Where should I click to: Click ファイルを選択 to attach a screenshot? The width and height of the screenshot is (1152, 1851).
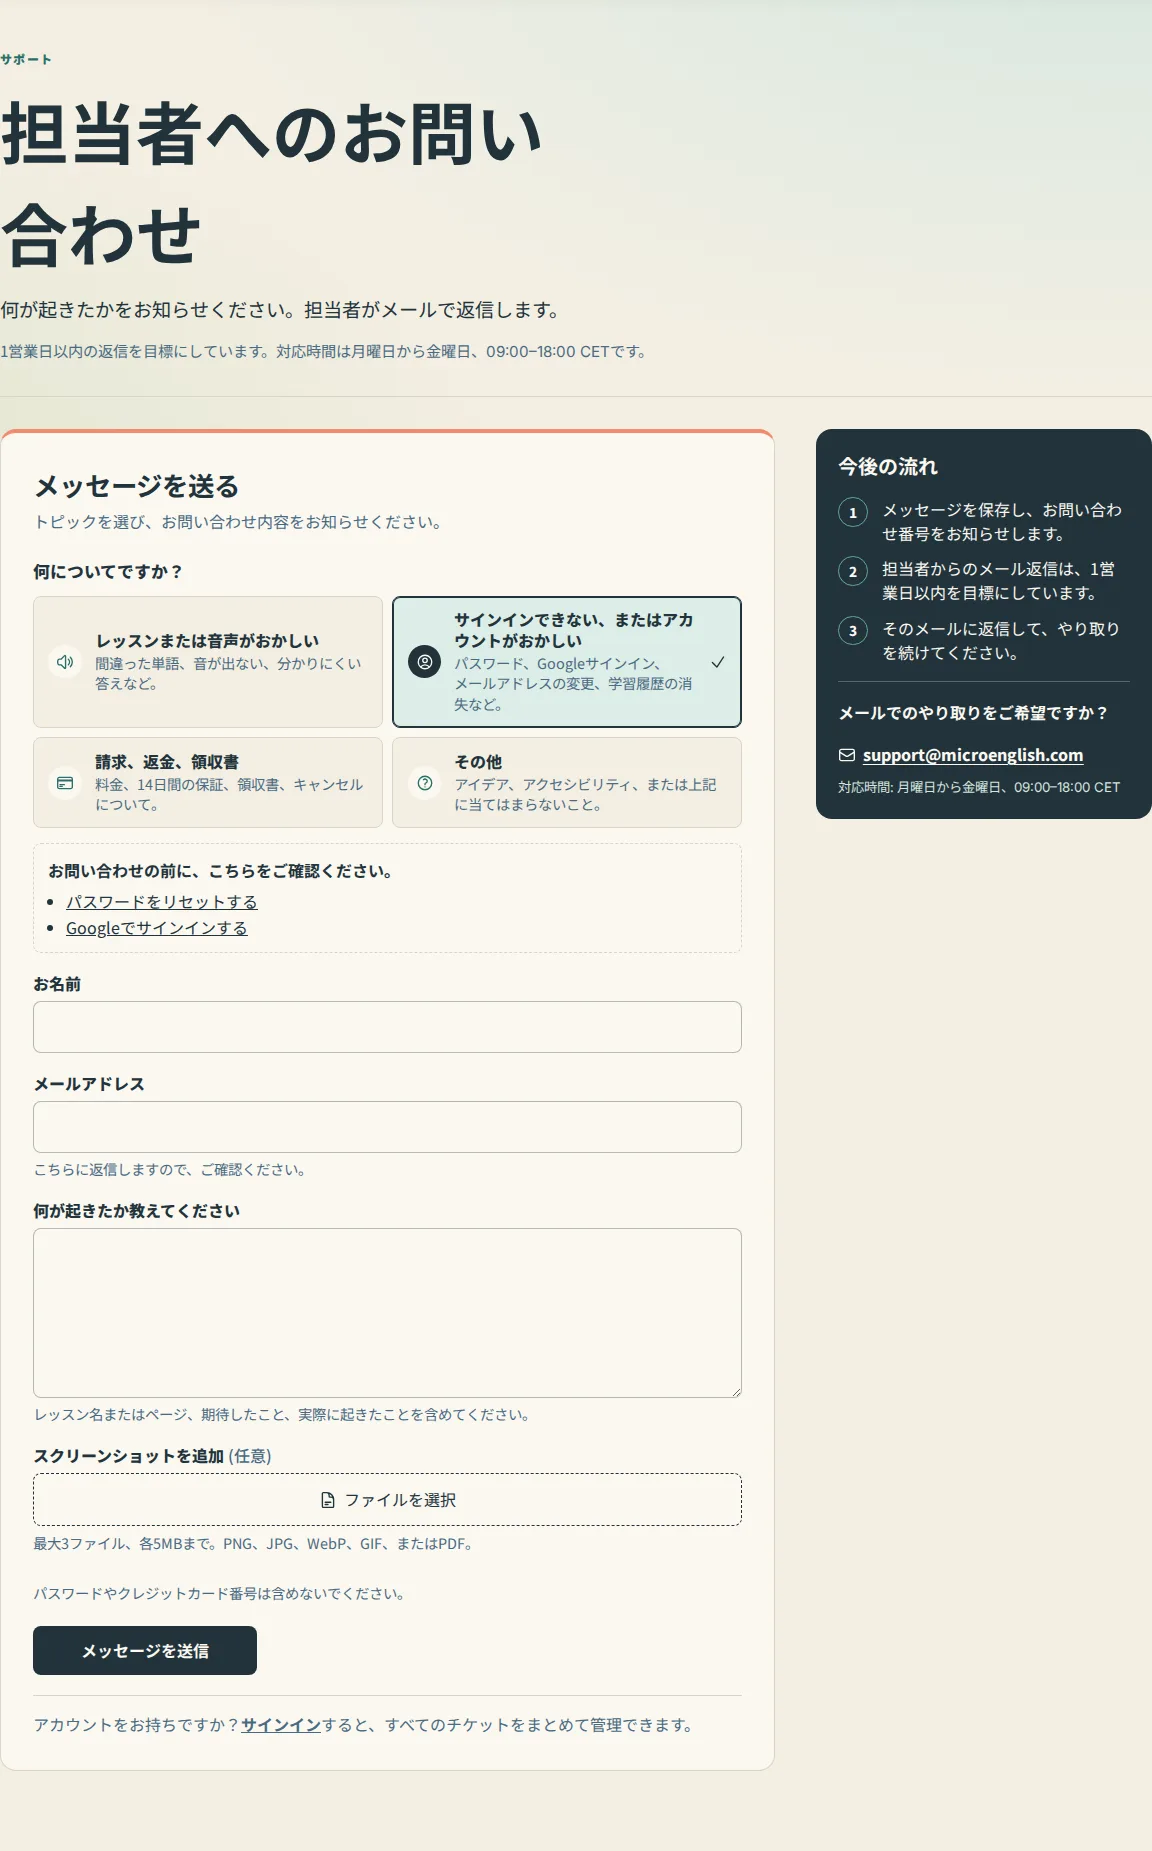[x=387, y=1500]
